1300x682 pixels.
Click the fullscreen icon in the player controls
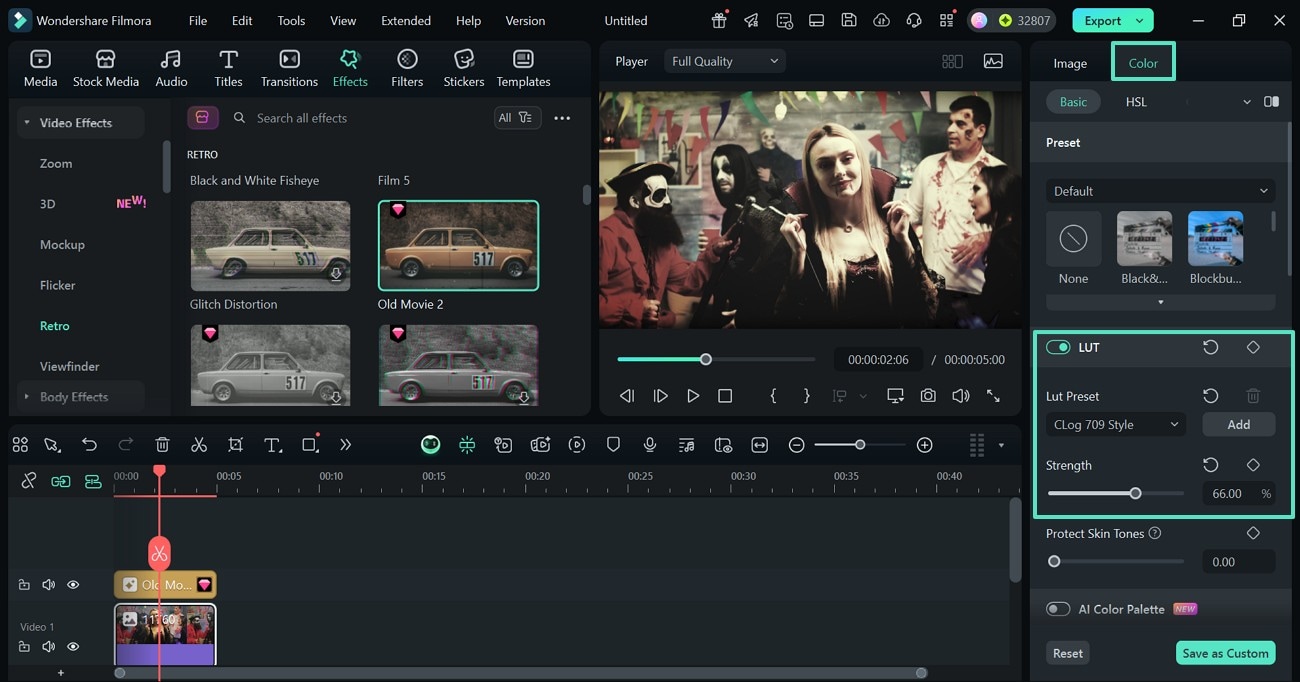(993, 395)
